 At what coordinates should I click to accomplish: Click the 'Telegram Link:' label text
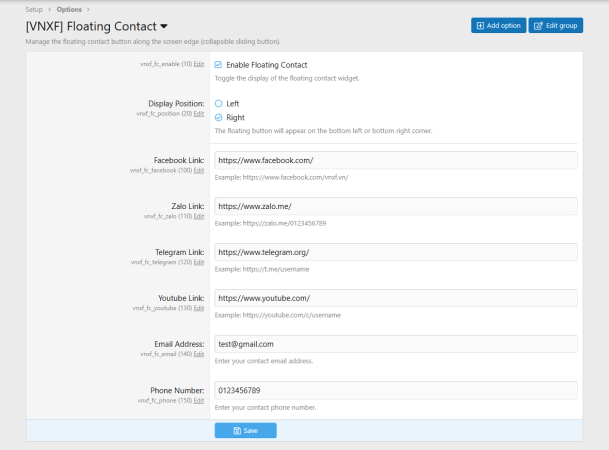tap(179, 252)
